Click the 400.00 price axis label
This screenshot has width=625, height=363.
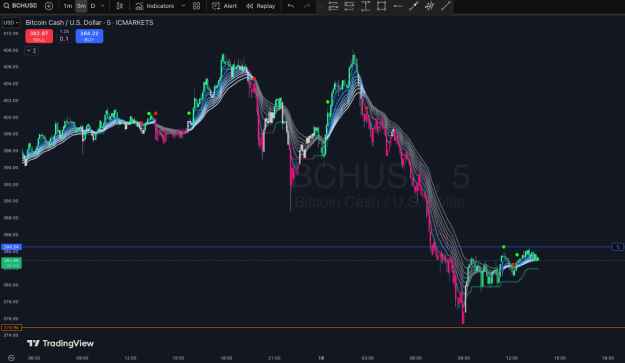pos(11,118)
